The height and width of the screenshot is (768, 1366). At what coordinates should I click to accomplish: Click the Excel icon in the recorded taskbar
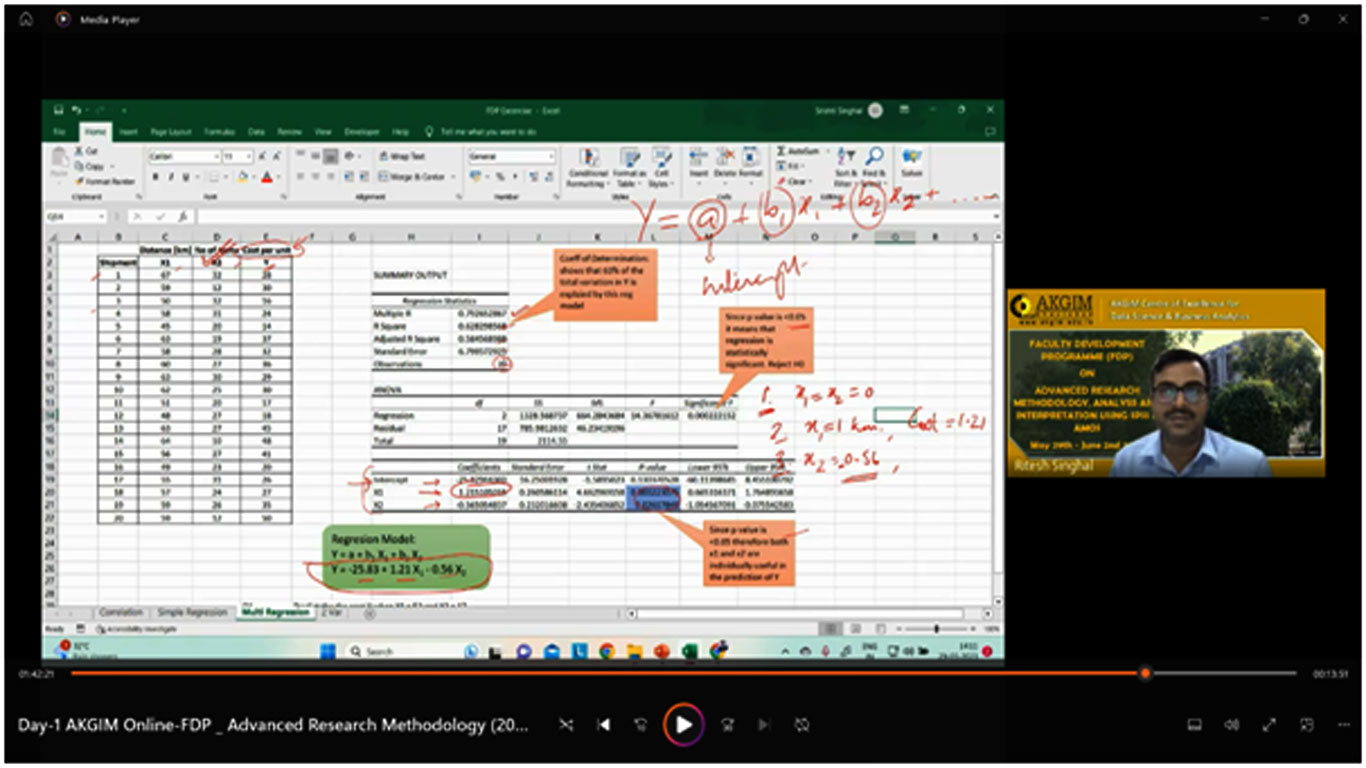click(689, 651)
